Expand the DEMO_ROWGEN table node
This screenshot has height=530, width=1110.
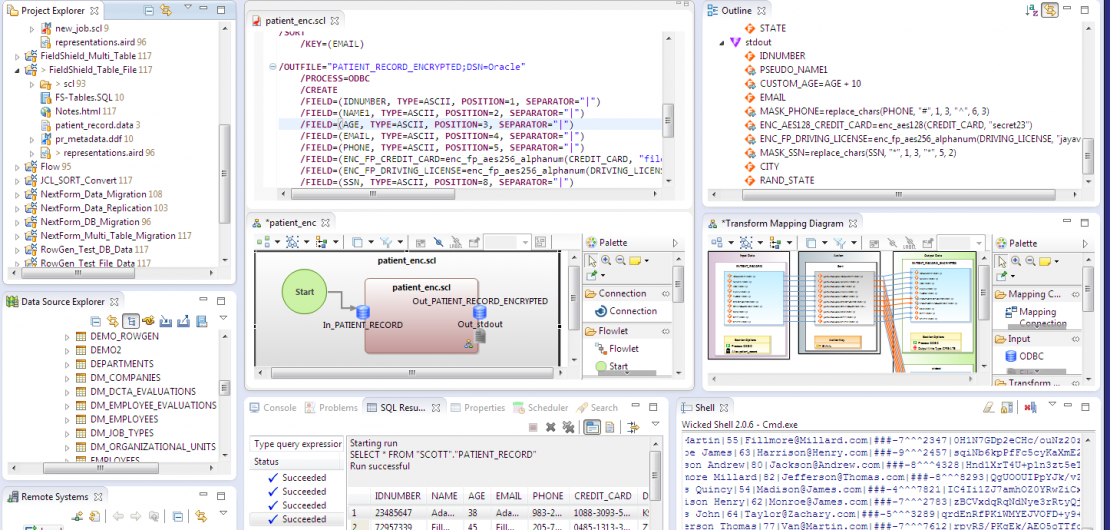[x=68, y=337]
